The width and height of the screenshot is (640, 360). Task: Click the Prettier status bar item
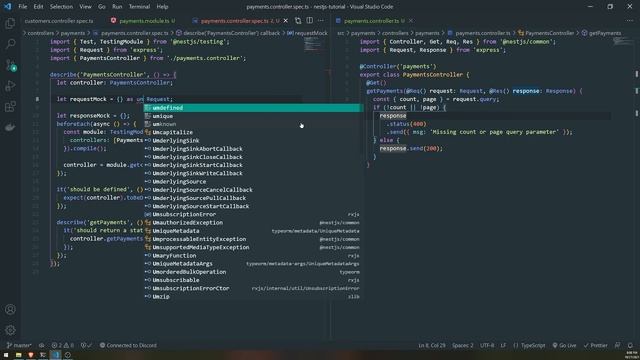[x=596, y=345]
